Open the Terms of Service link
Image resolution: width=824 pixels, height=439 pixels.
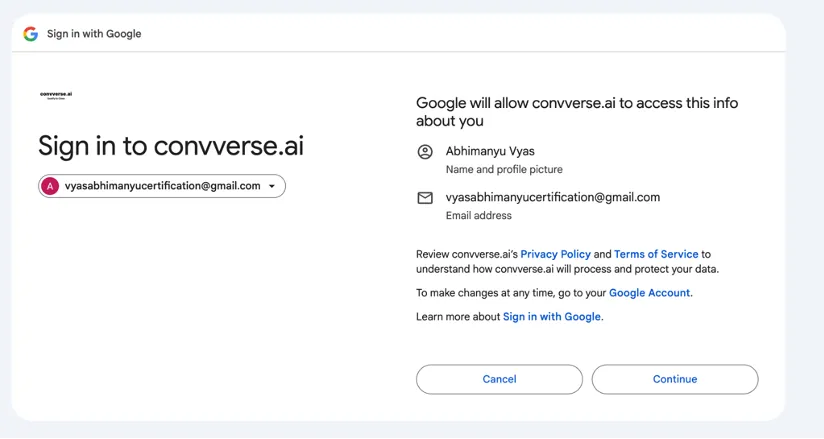point(656,254)
